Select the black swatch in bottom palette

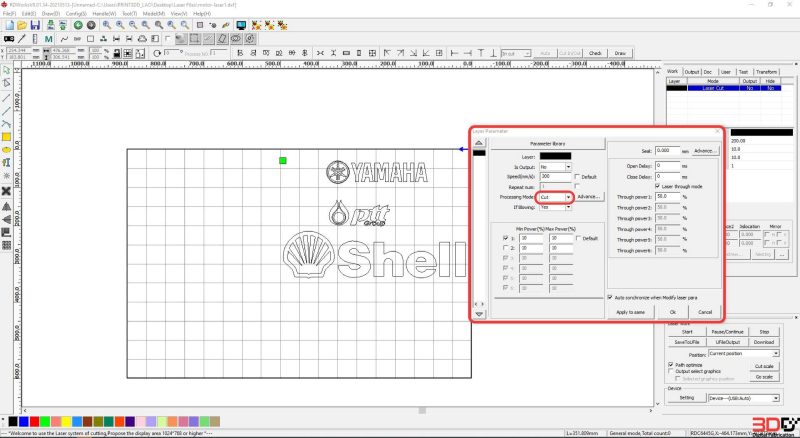click(x=13, y=422)
